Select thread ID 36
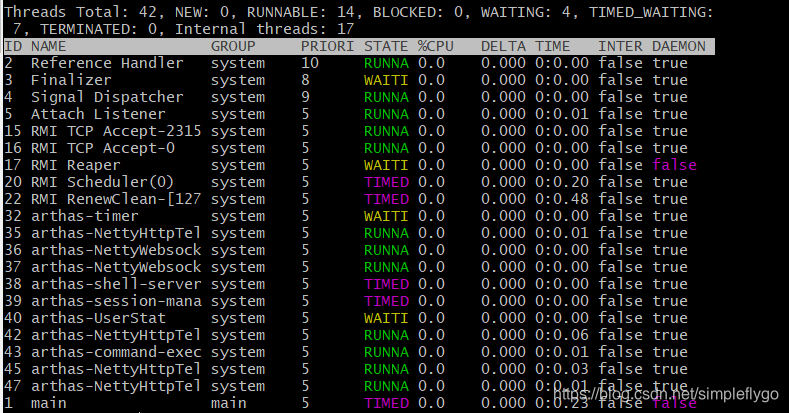Image resolution: width=789 pixels, height=413 pixels. pyautogui.click(x=13, y=251)
